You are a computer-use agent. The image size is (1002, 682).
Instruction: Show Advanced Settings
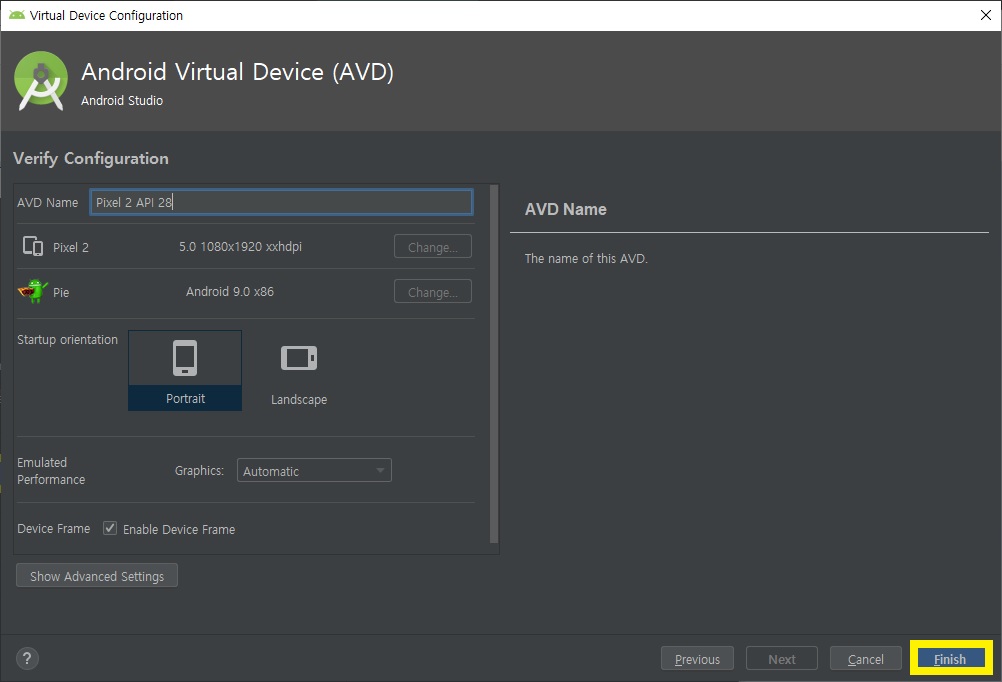click(96, 575)
